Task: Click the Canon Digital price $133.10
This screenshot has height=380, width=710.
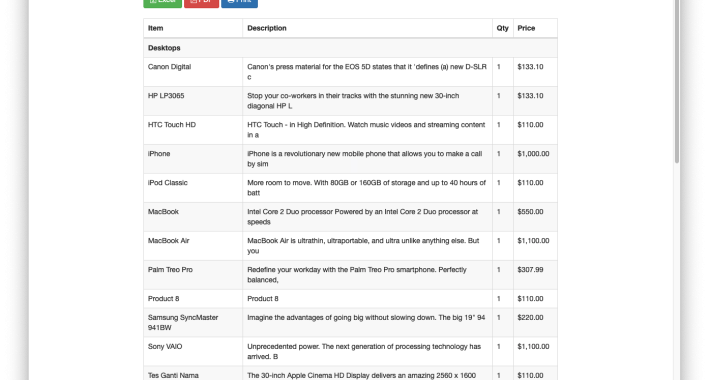Action: (x=530, y=67)
